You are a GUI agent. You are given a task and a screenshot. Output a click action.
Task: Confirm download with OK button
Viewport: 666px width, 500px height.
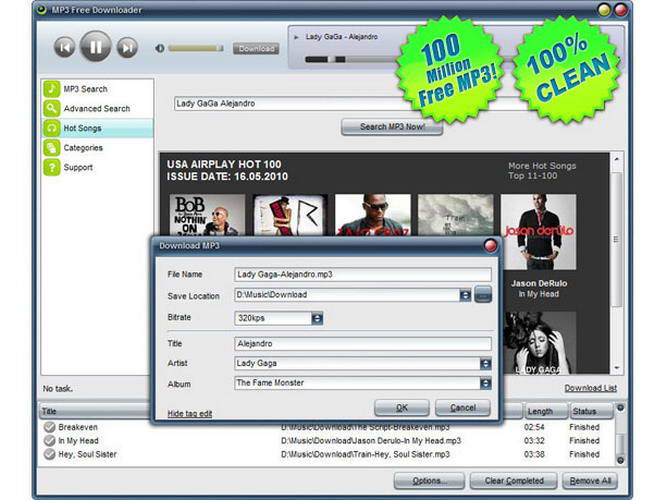402,408
